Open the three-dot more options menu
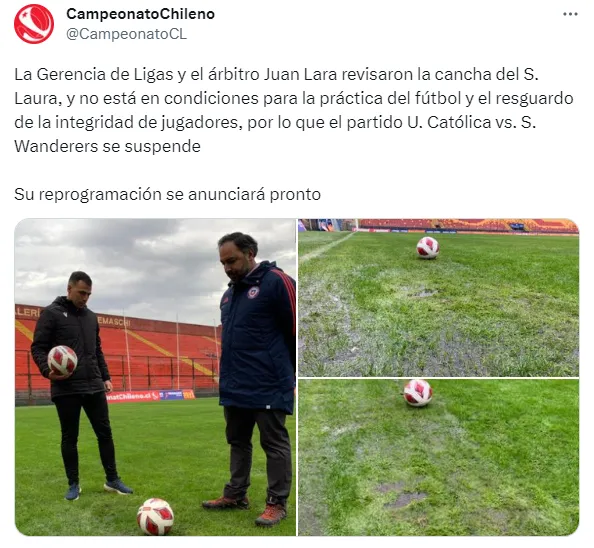This screenshot has height=548, width=594. click(x=570, y=14)
